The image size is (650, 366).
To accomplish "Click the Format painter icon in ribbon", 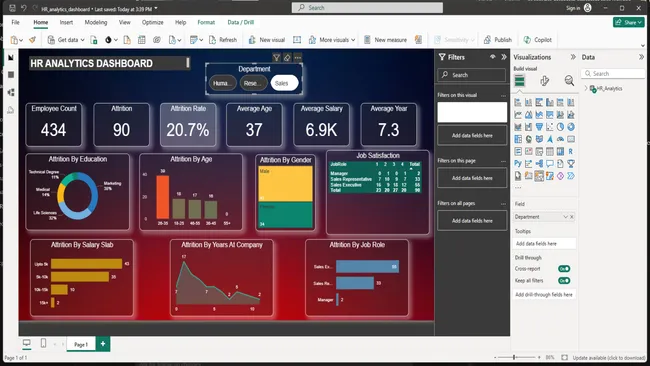I will (x=32, y=40).
